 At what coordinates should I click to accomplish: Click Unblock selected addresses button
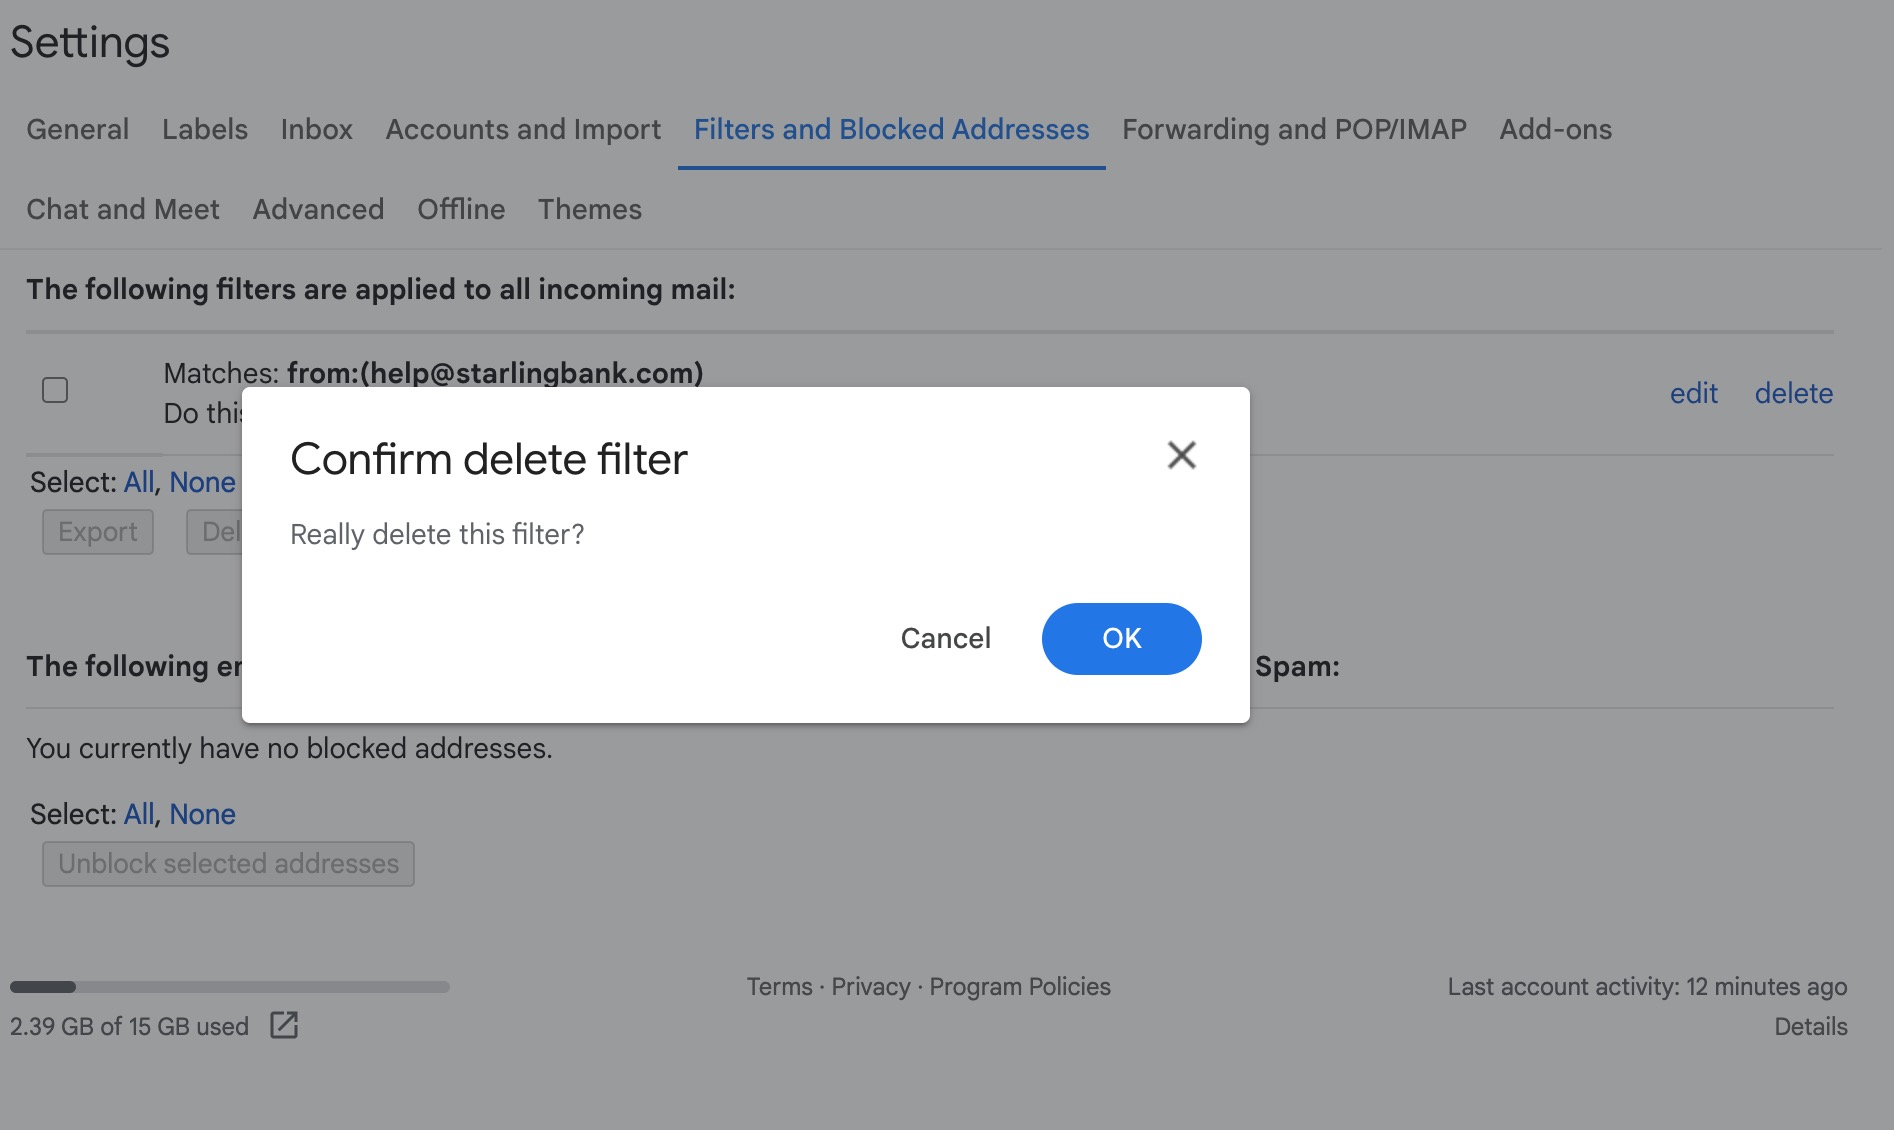[x=228, y=864]
